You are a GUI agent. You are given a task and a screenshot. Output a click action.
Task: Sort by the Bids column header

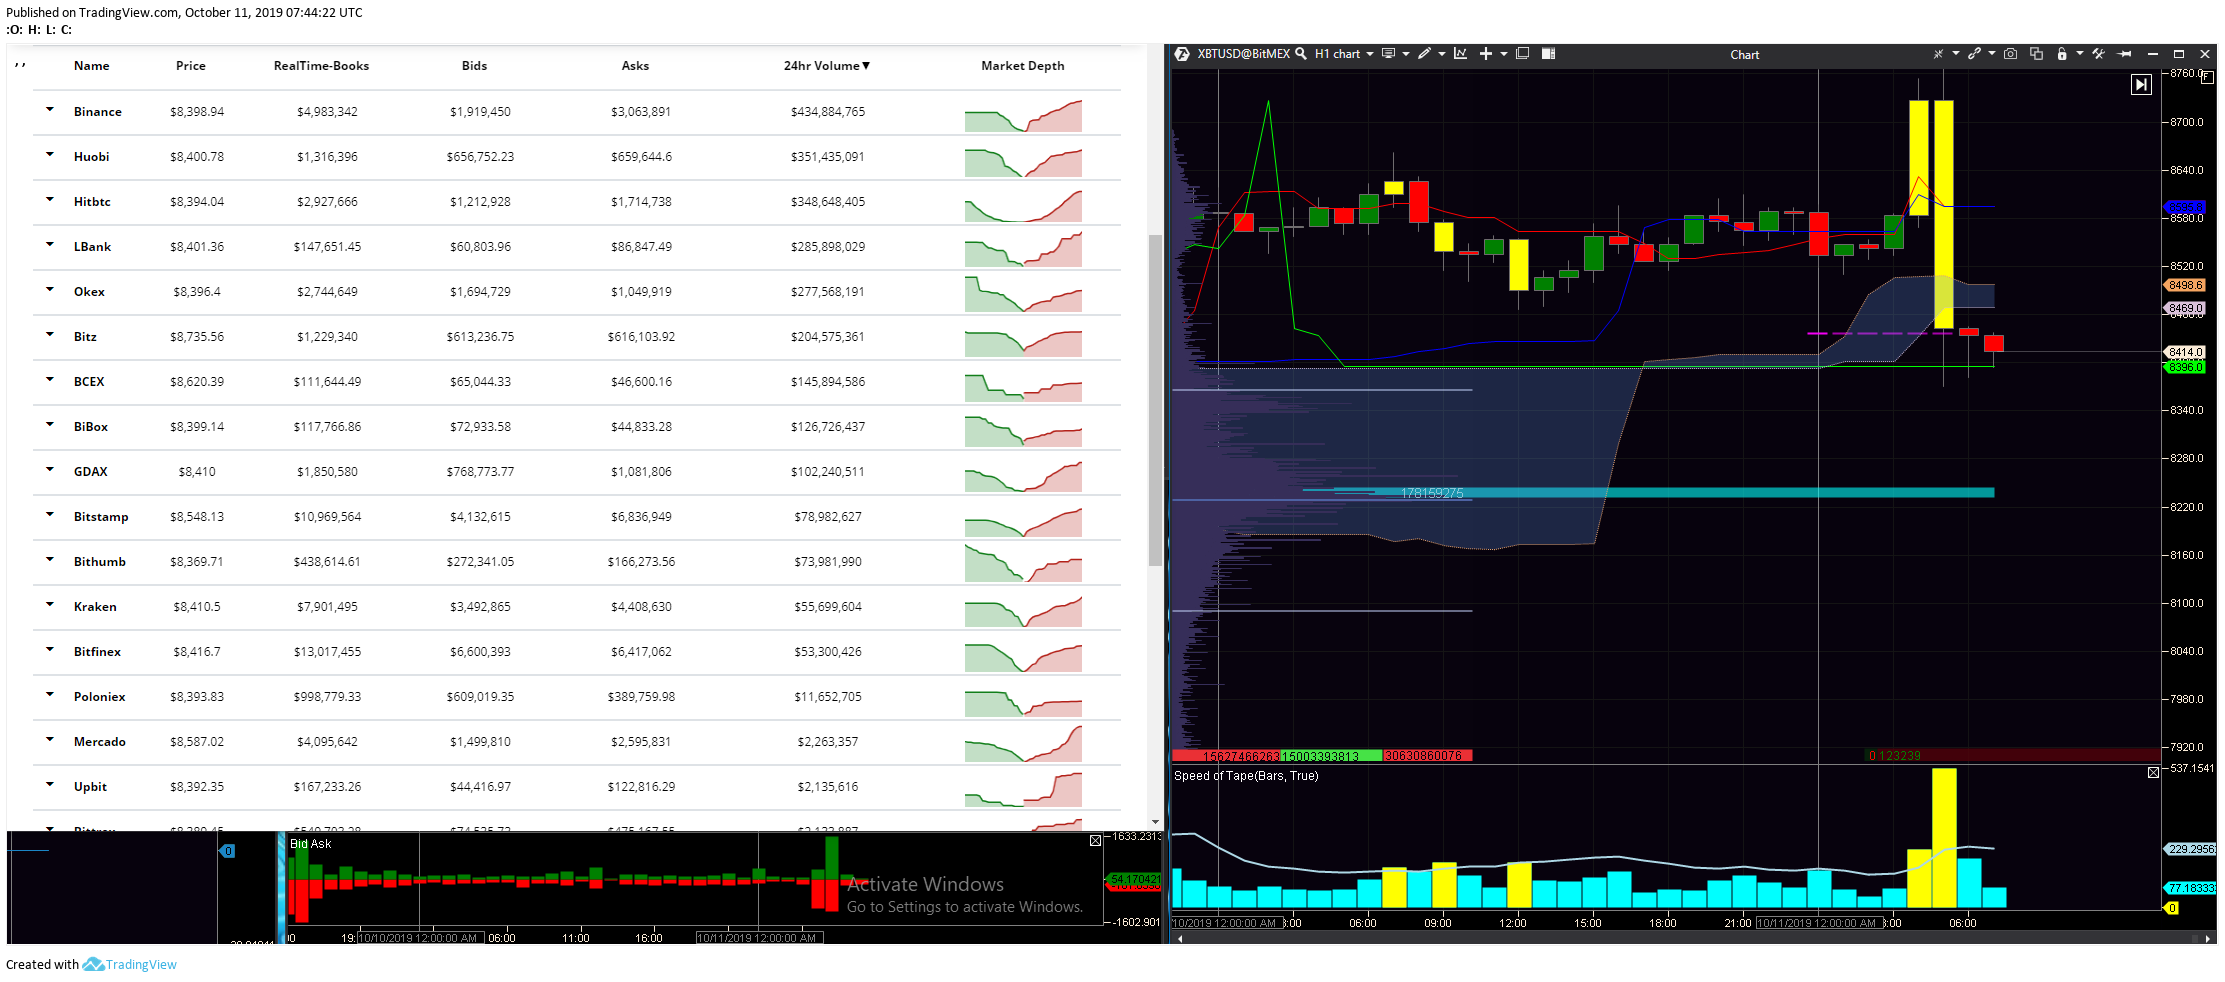pos(474,66)
